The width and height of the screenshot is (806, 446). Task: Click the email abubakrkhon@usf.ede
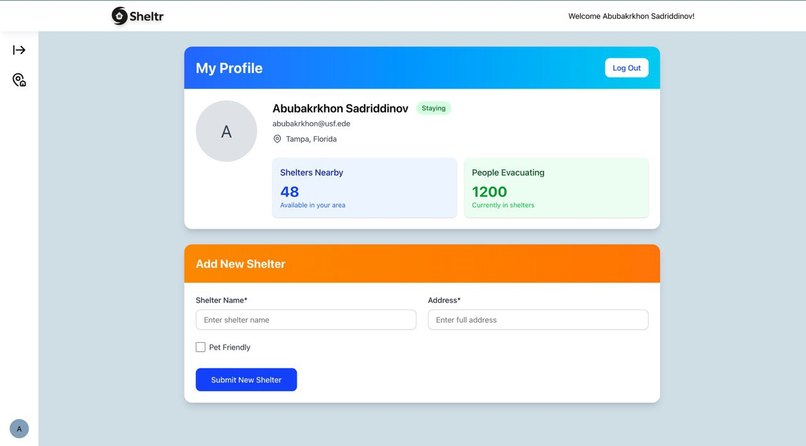pos(312,124)
